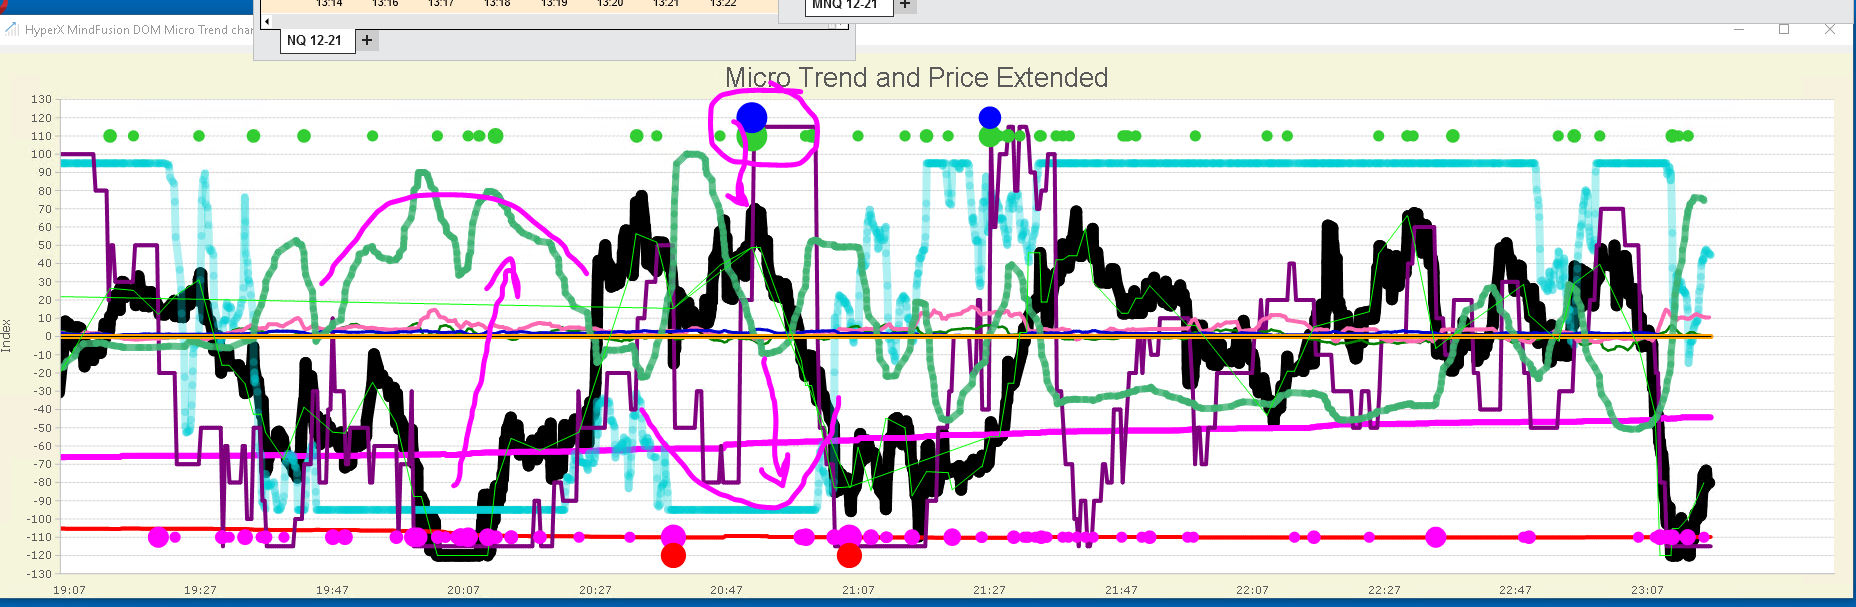The width and height of the screenshot is (1856, 607).
Task: Click the HyperX MindFusion window chart icon
Action: 12,29
